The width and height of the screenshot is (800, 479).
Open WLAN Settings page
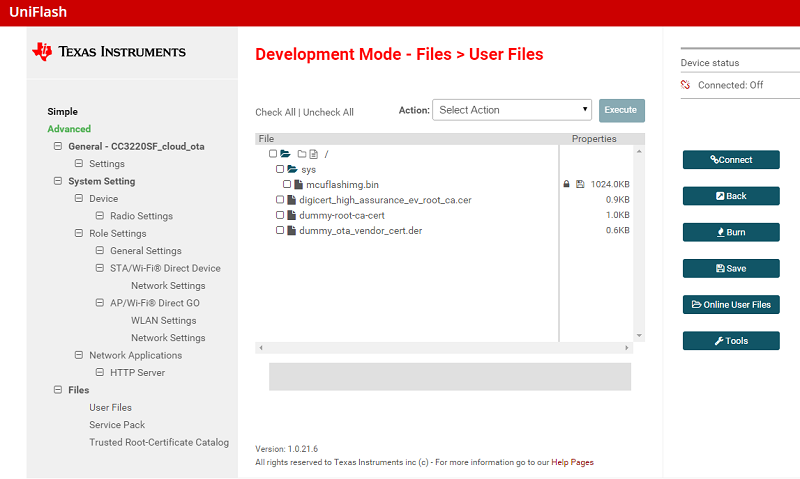tap(163, 320)
